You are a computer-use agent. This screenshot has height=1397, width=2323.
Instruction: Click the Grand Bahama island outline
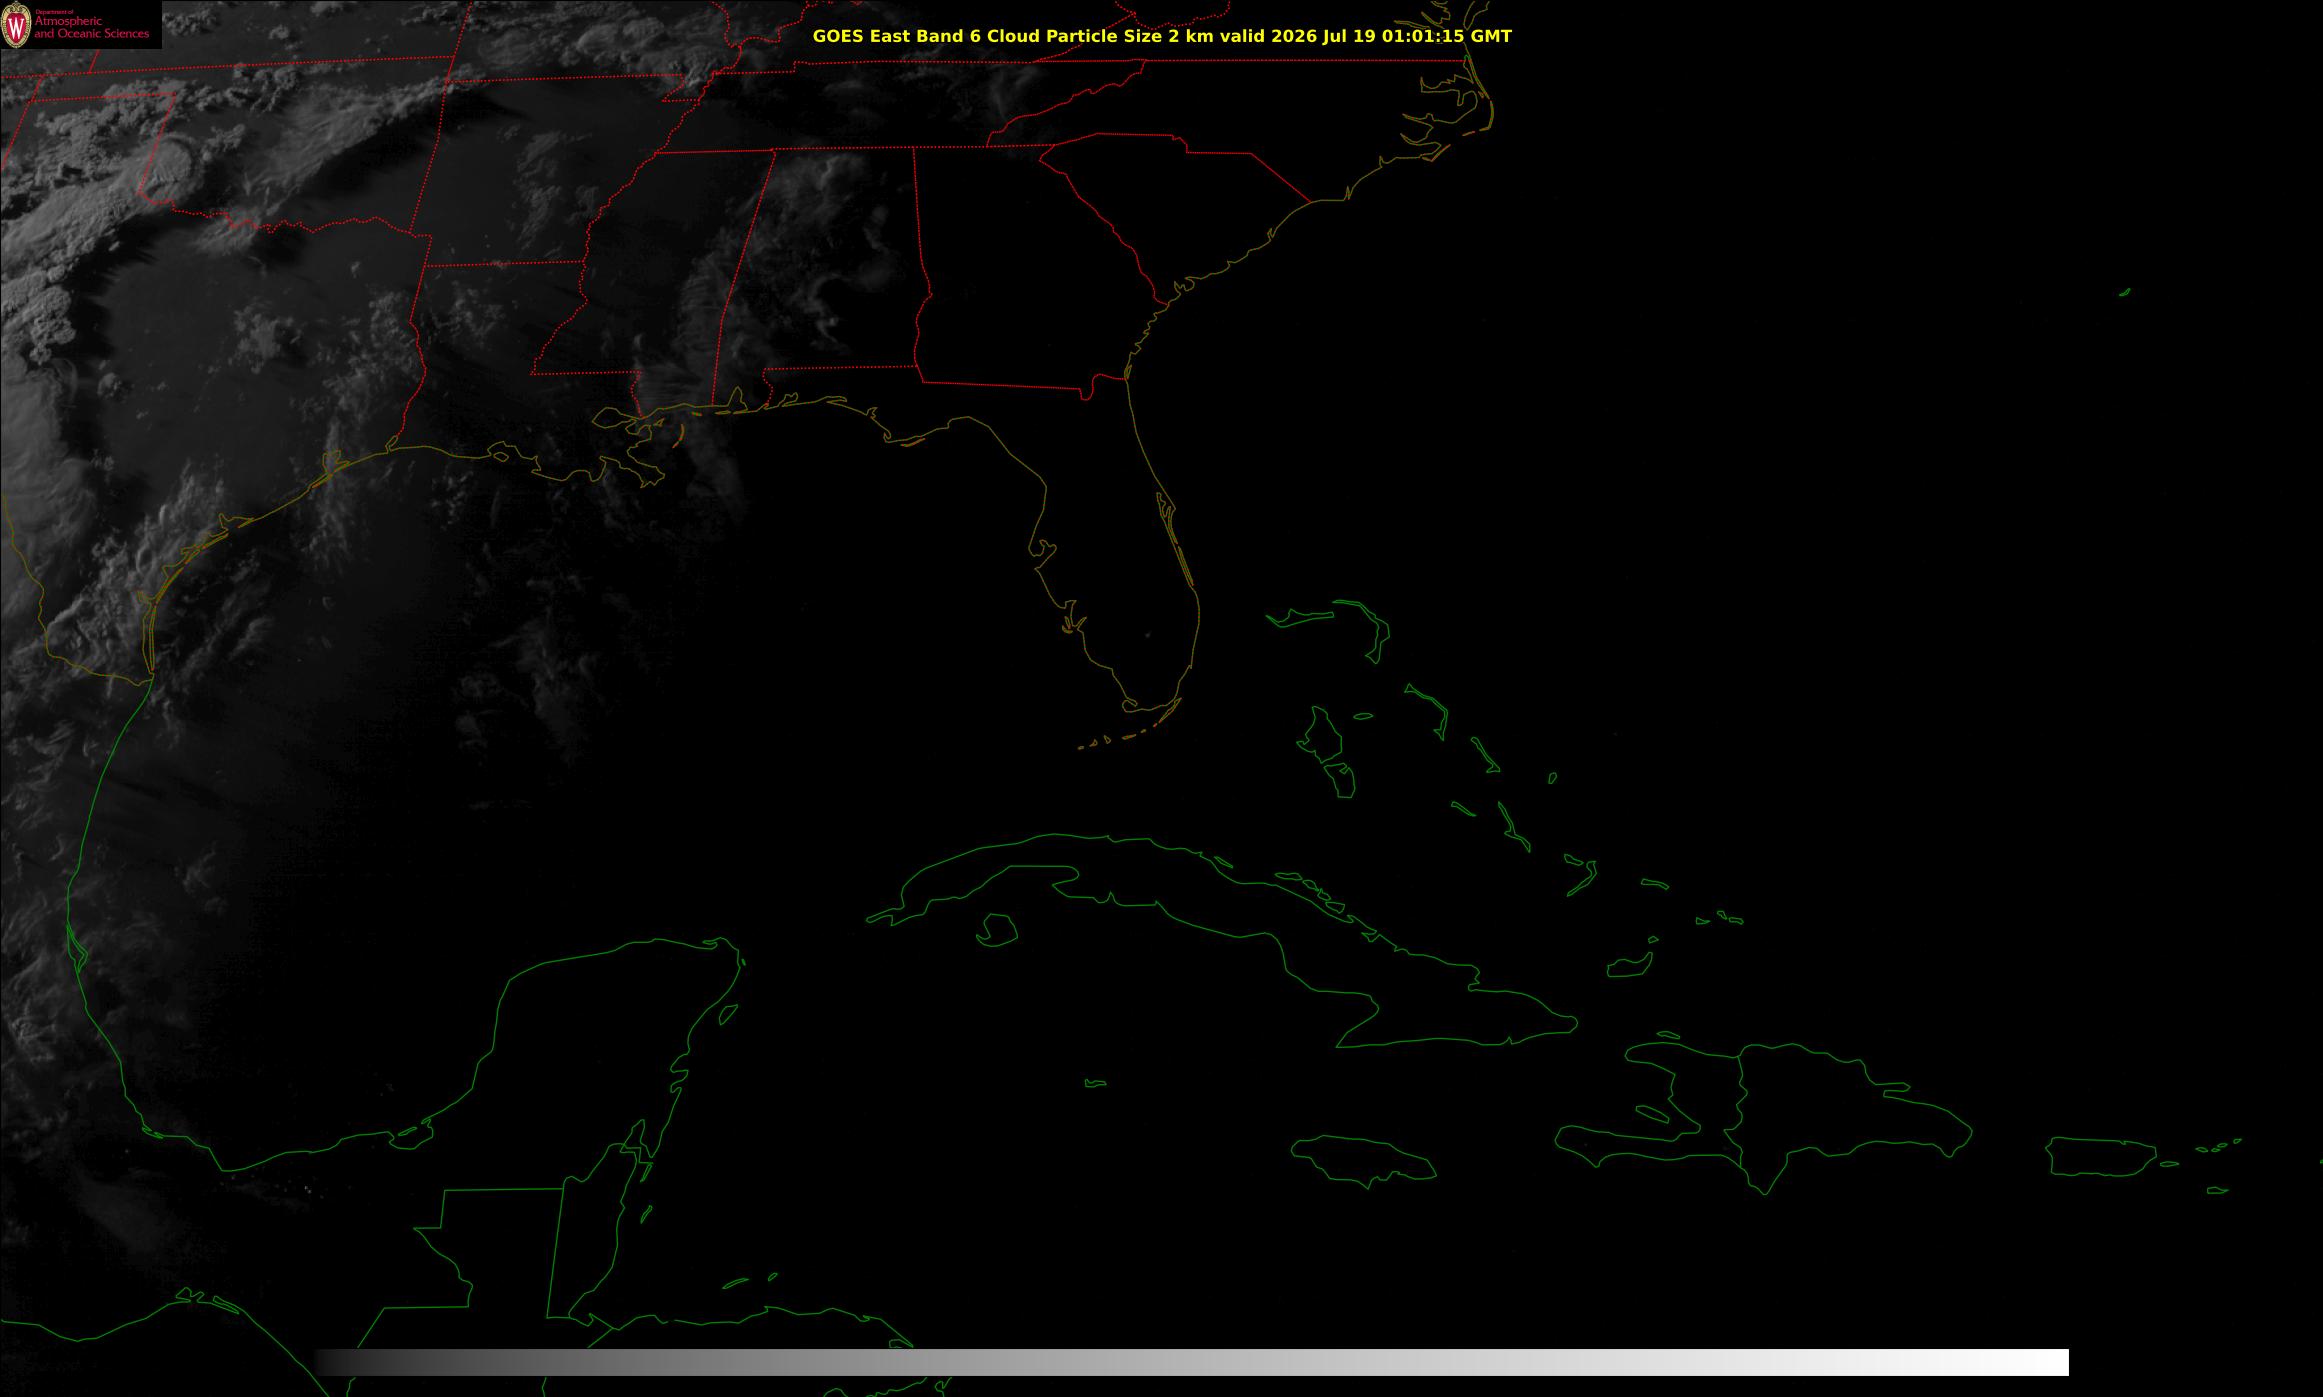click(1310, 617)
